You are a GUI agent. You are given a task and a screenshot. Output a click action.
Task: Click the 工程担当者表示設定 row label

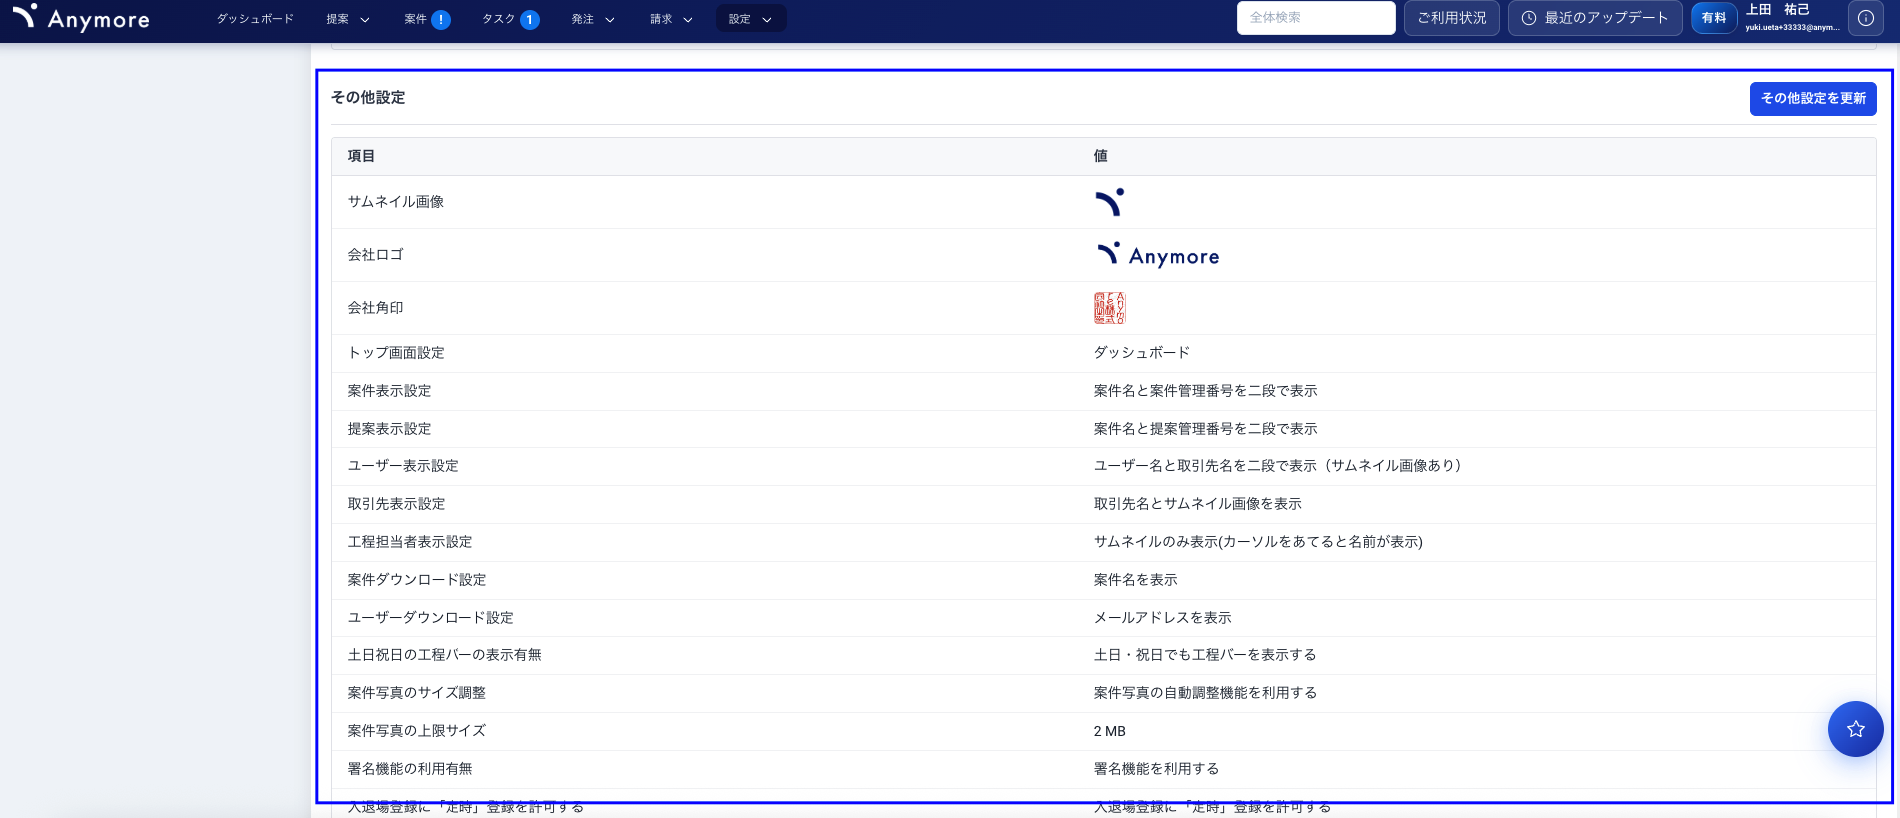pyautogui.click(x=410, y=542)
